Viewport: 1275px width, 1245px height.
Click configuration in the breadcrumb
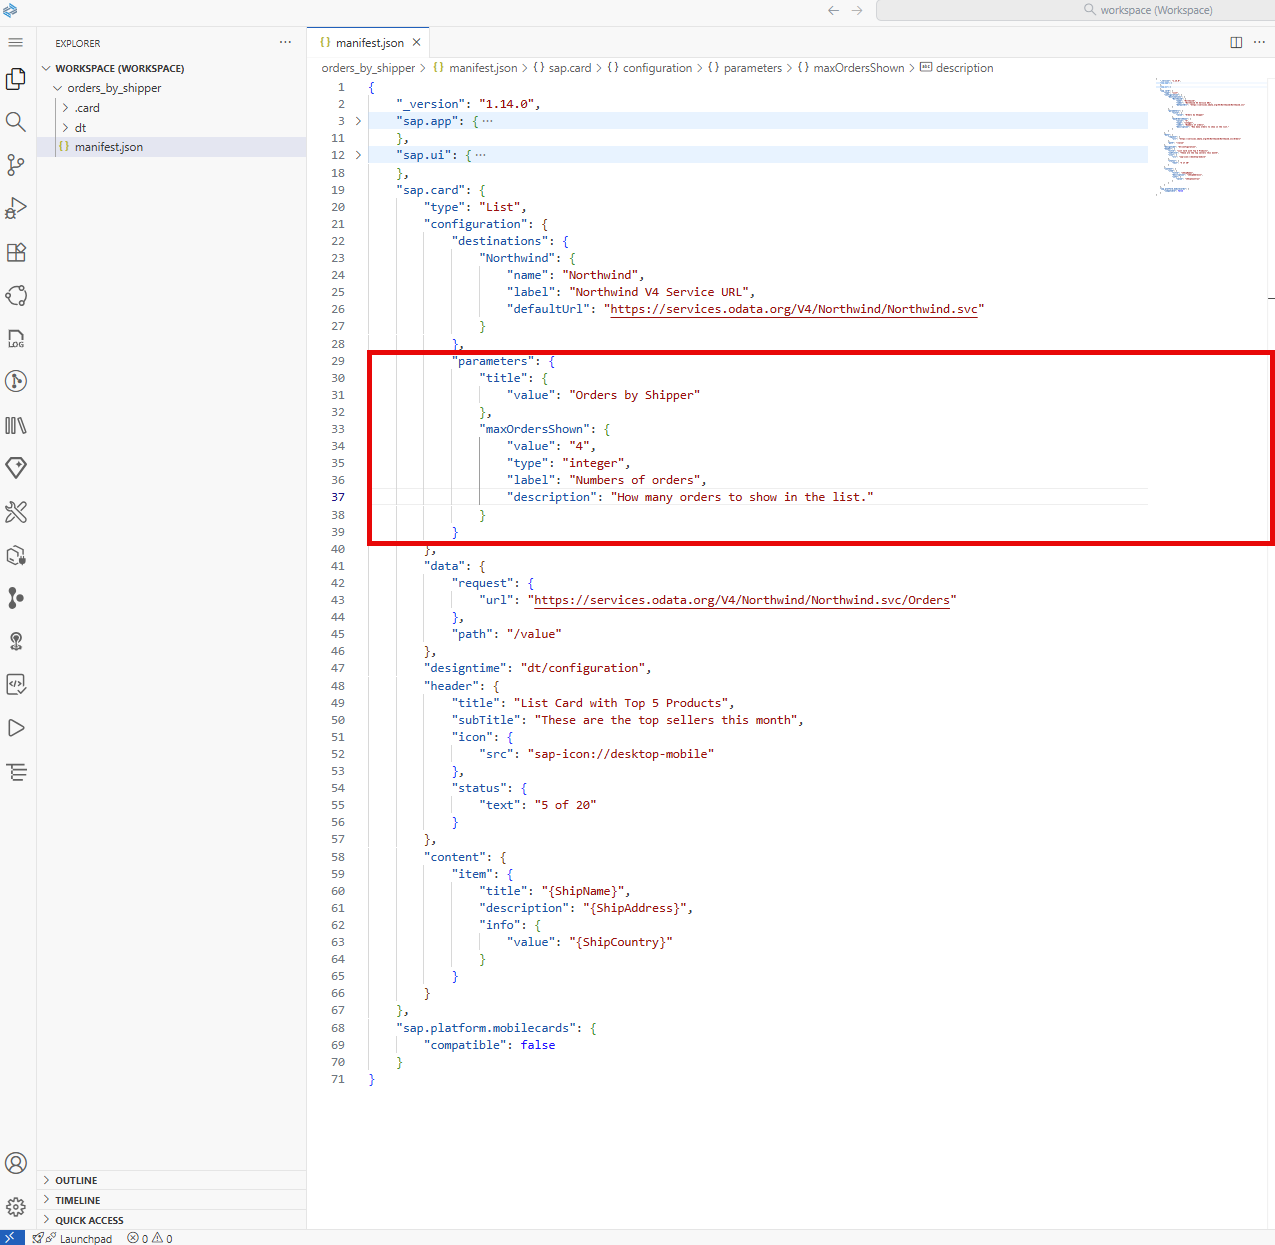(x=657, y=68)
